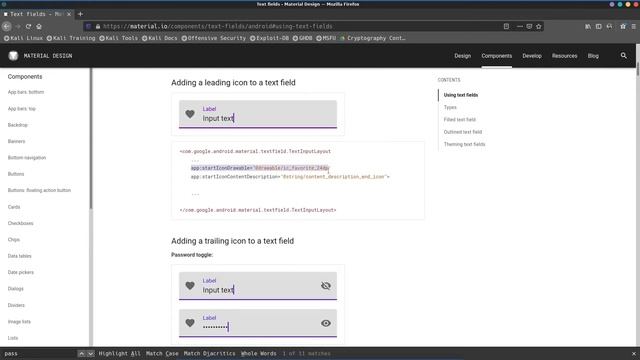Open the MSFU bookmark
Screen dimensions: 640x360
point(326,38)
